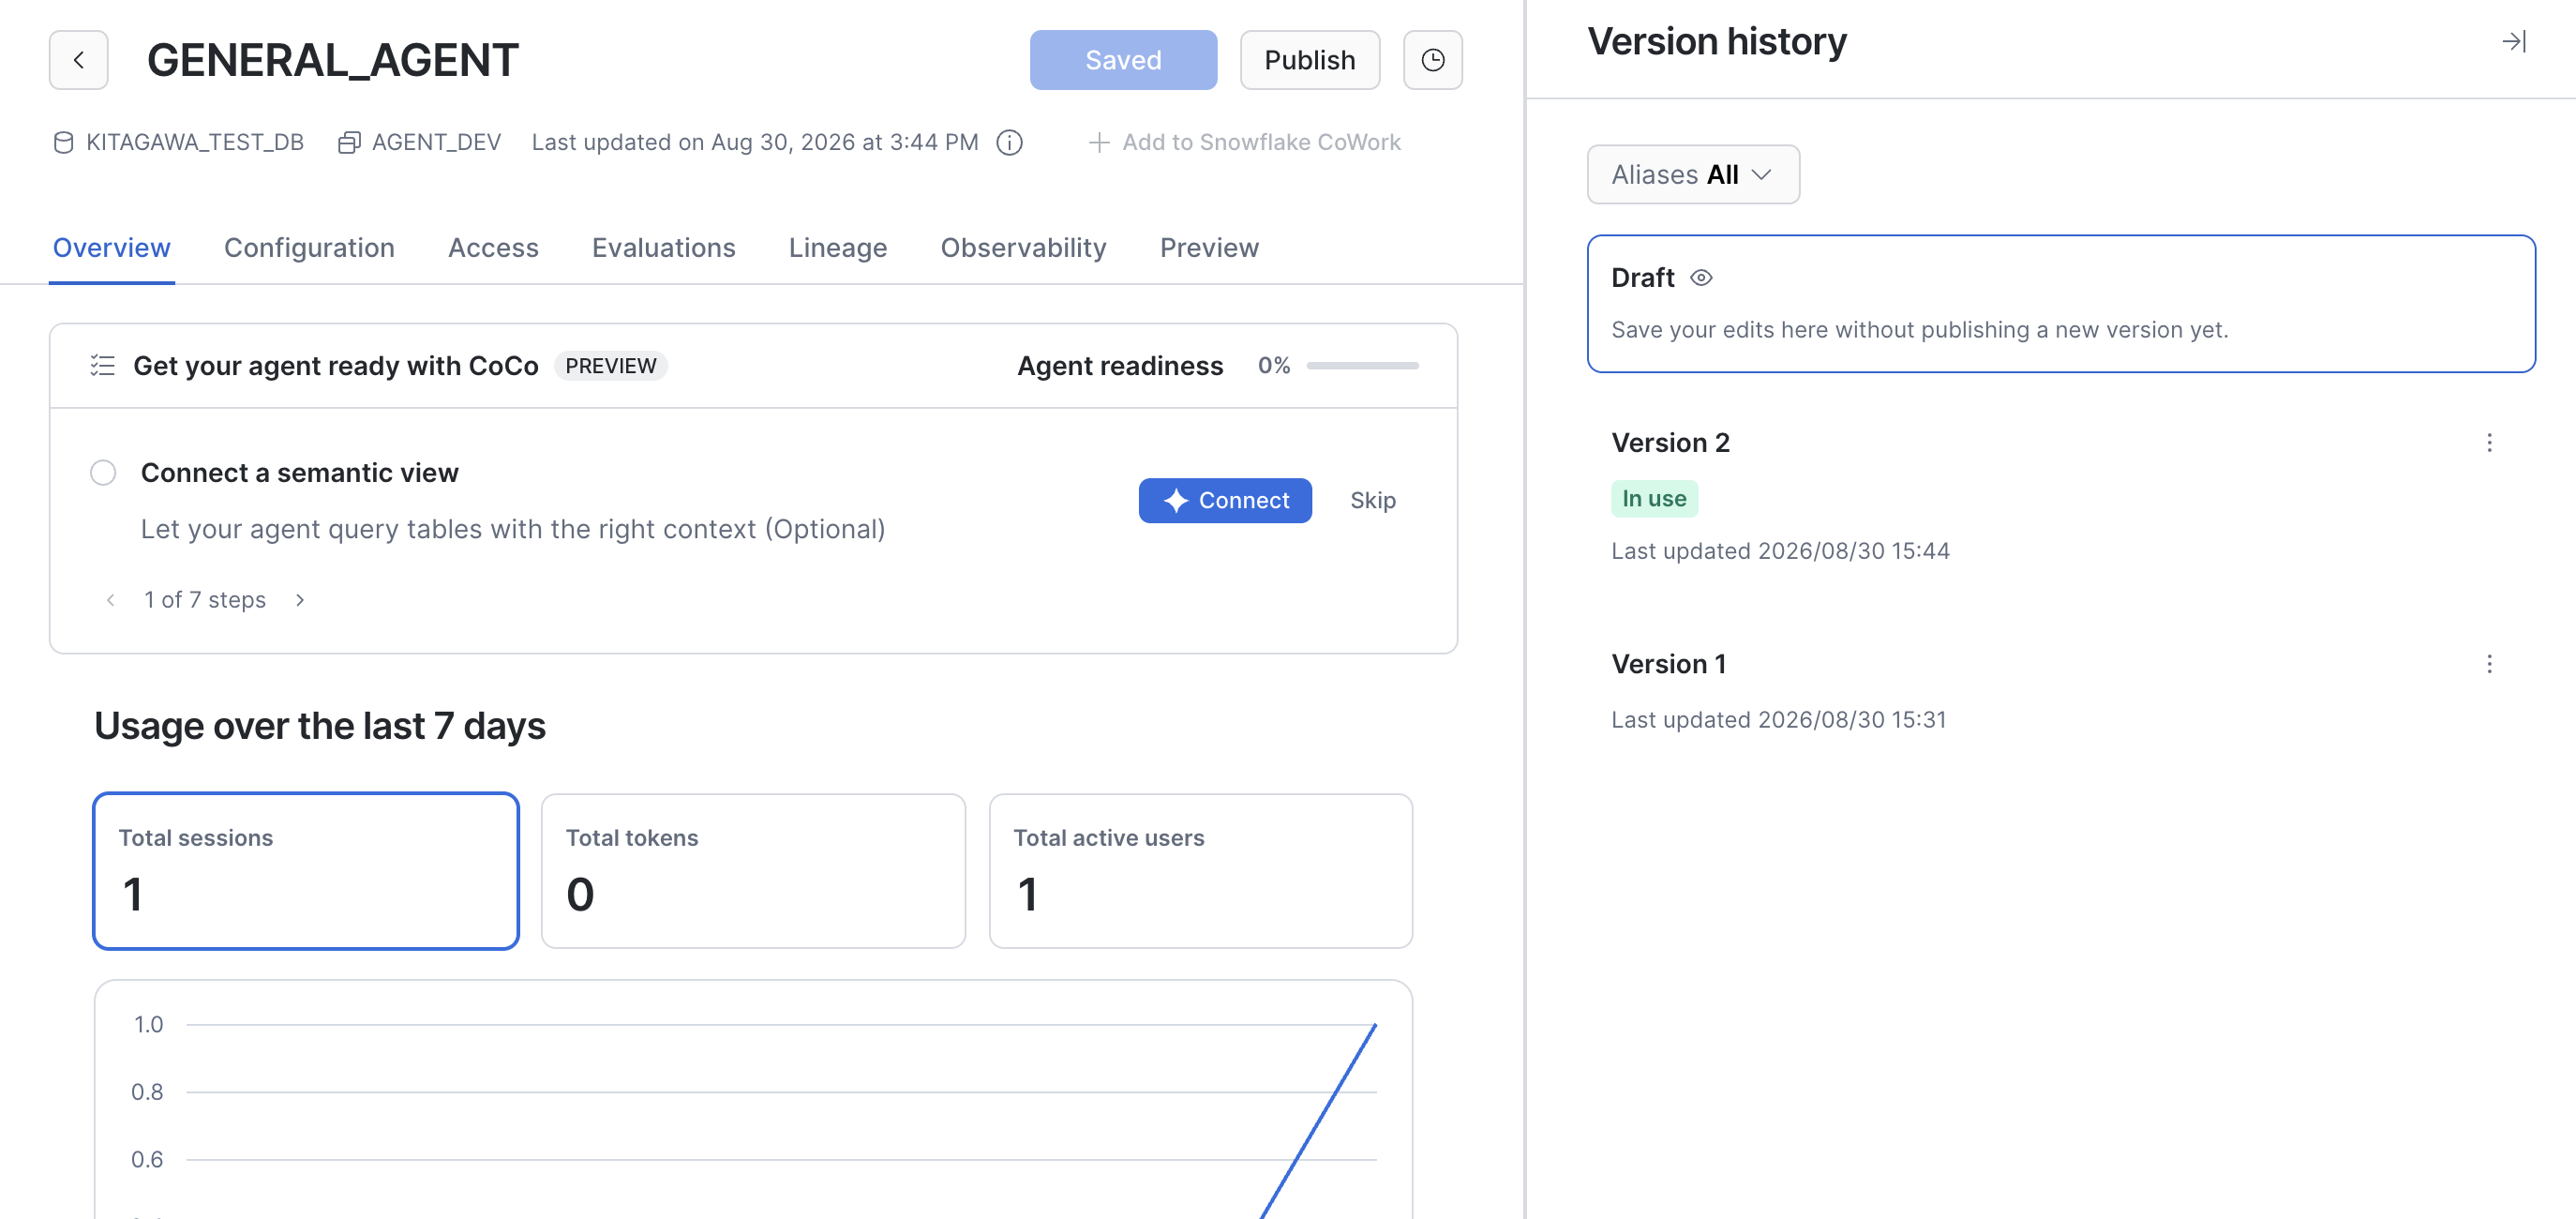Go to the Observability tab

point(1023,248)
